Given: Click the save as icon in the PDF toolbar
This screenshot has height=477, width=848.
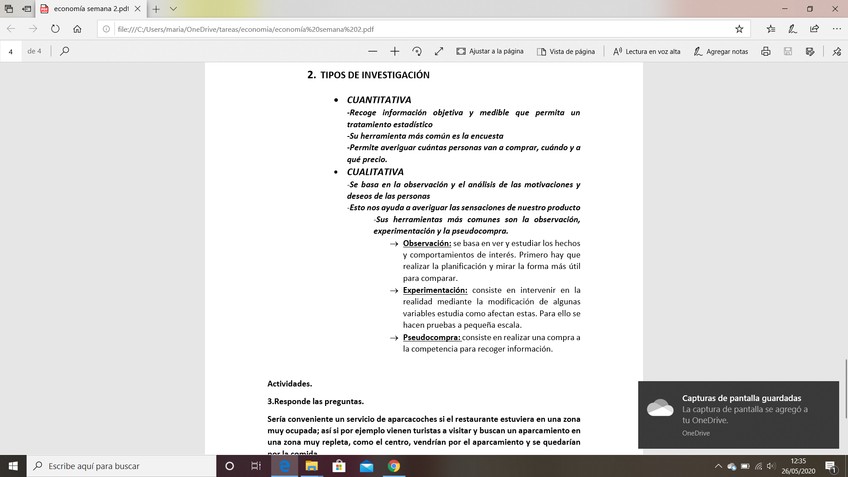Looking at the screenshot, I should [810, 51].
